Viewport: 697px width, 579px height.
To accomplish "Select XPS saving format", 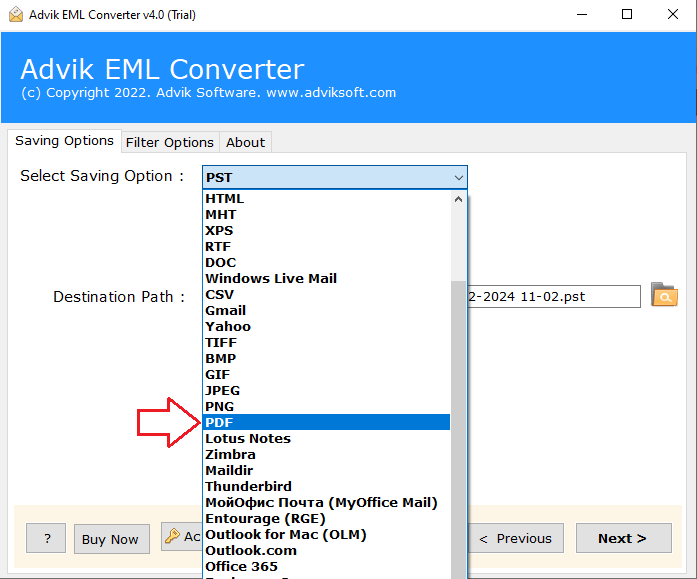I will click(x=326, y=231).
